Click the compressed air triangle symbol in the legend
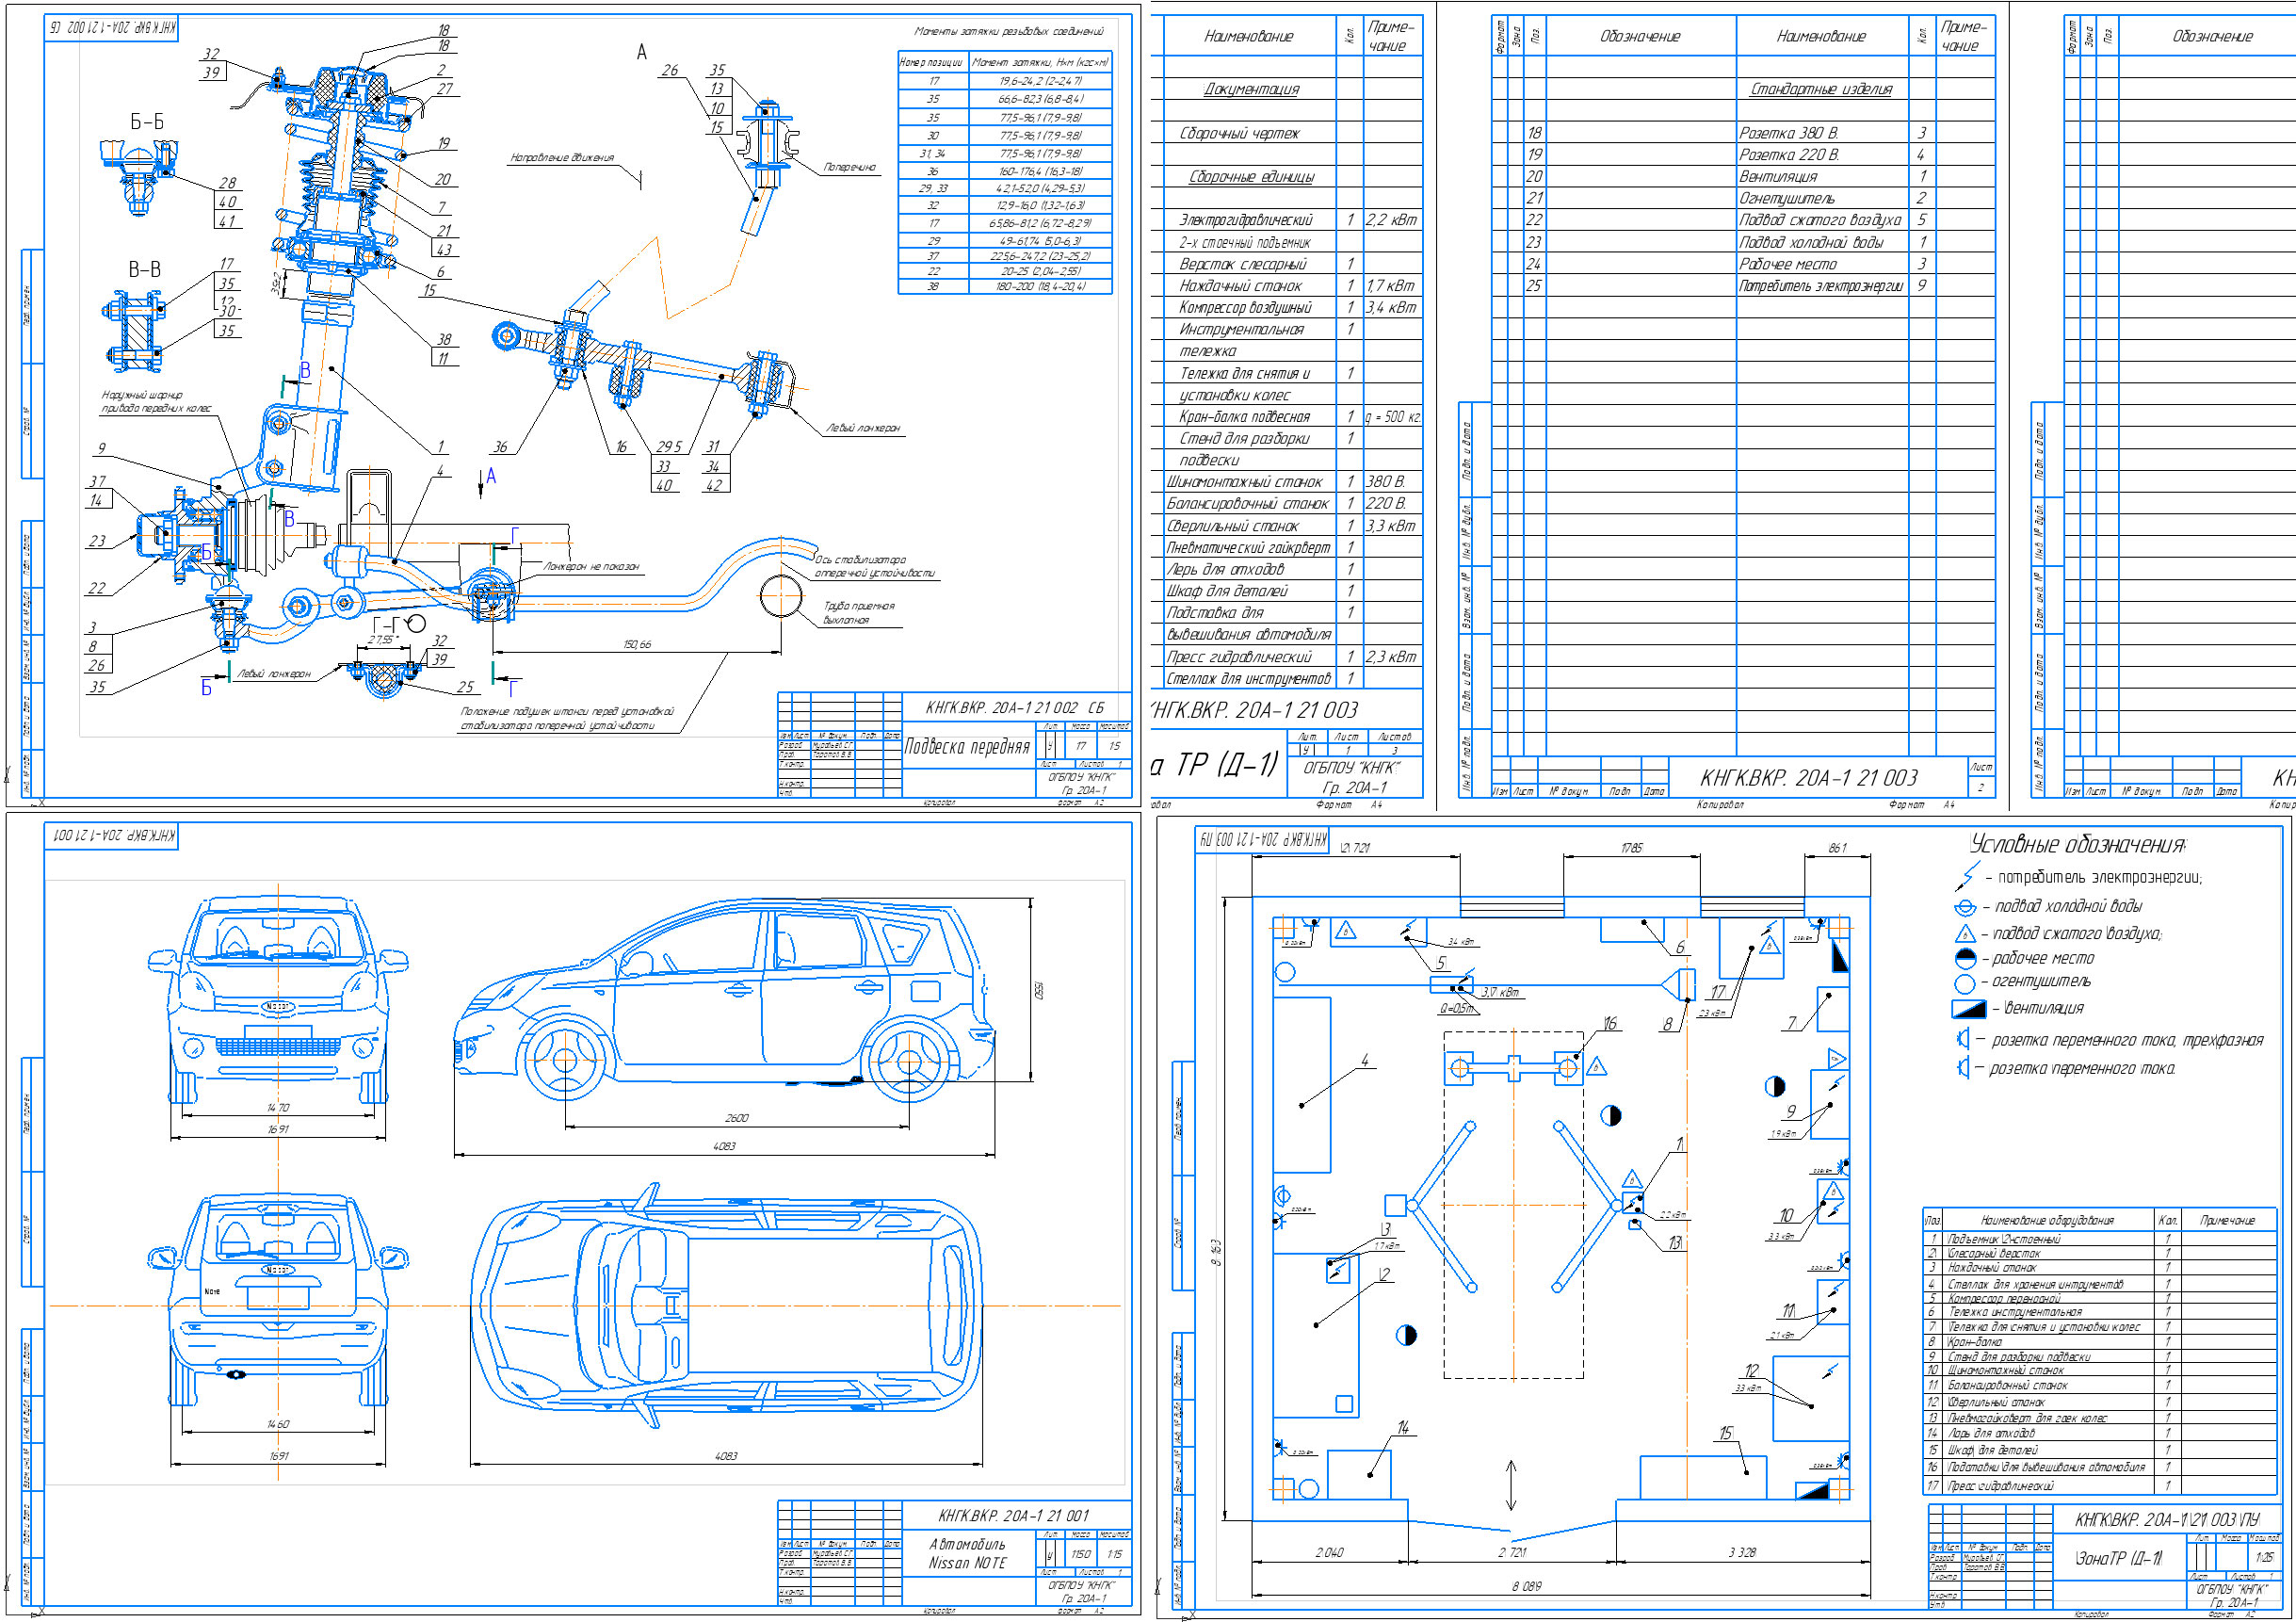 1965,934
